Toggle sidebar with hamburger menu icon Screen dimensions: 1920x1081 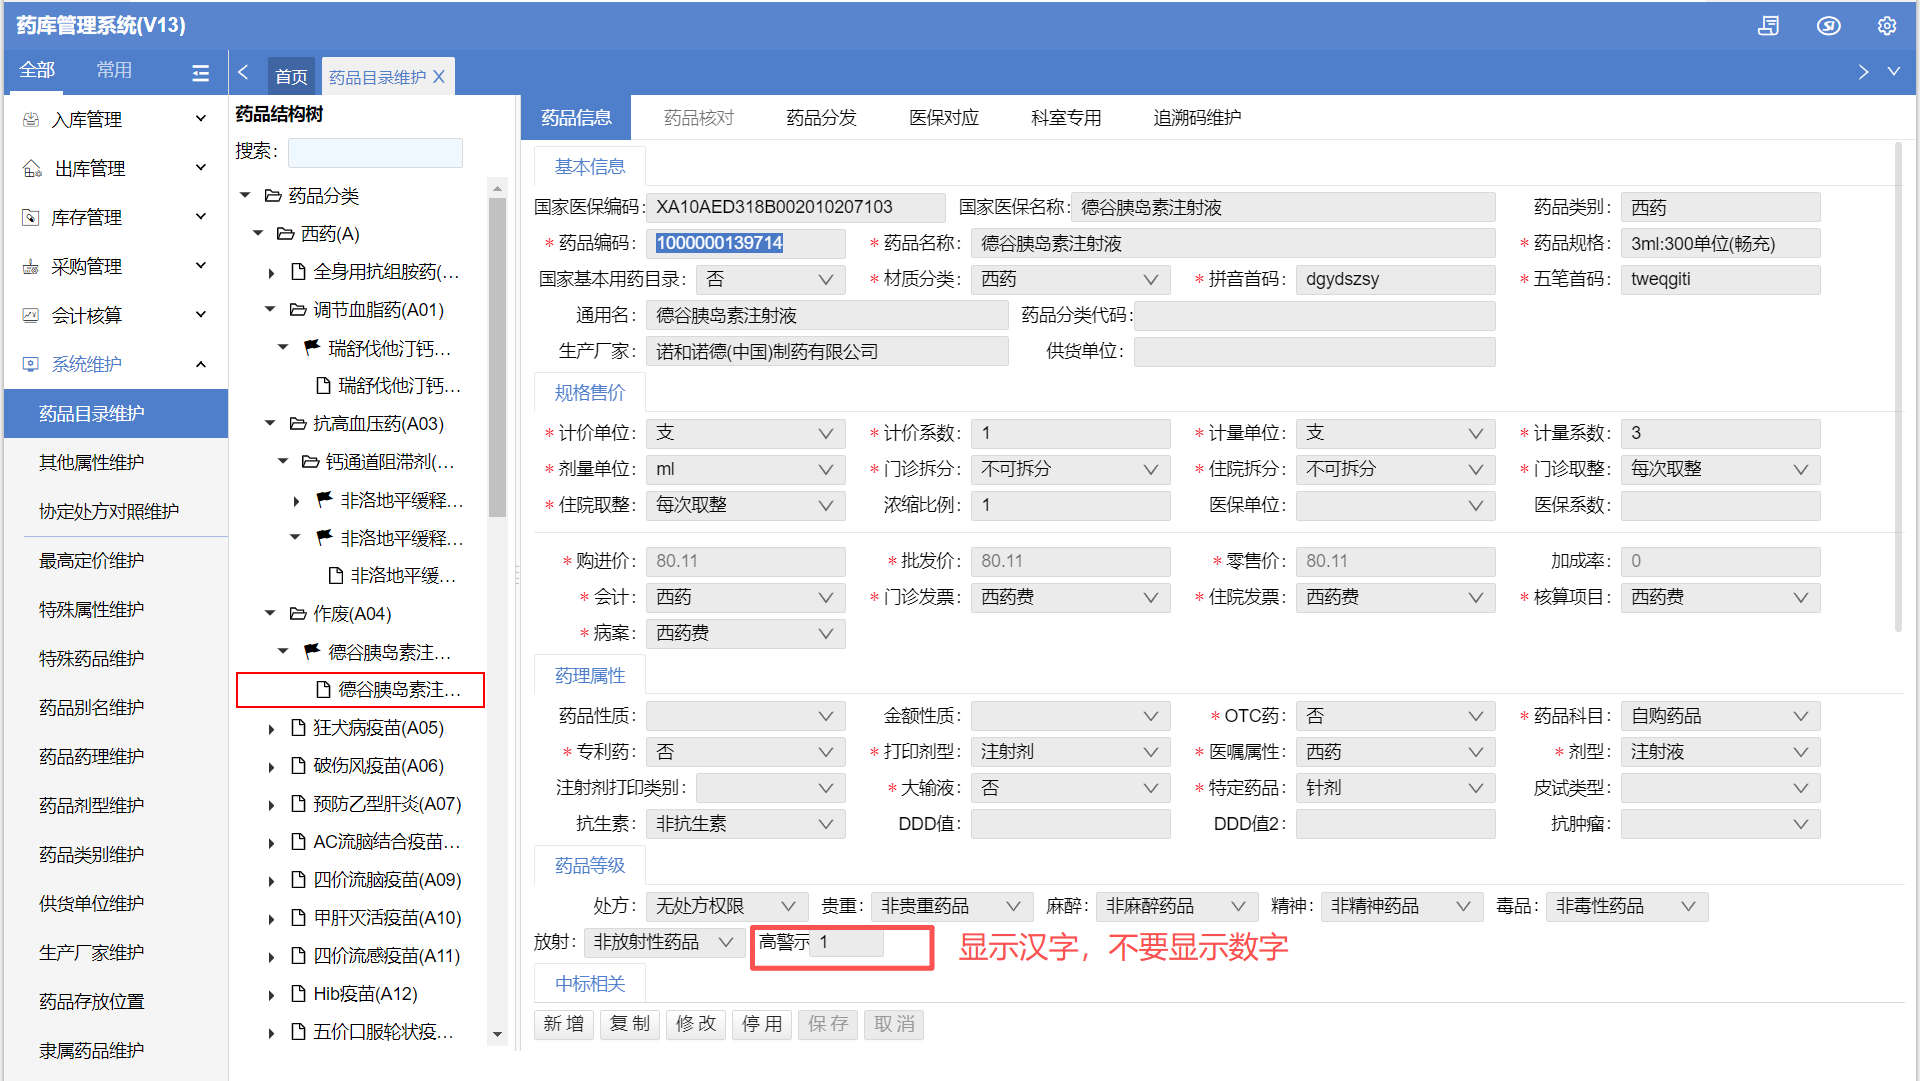(x=200, y=72)
